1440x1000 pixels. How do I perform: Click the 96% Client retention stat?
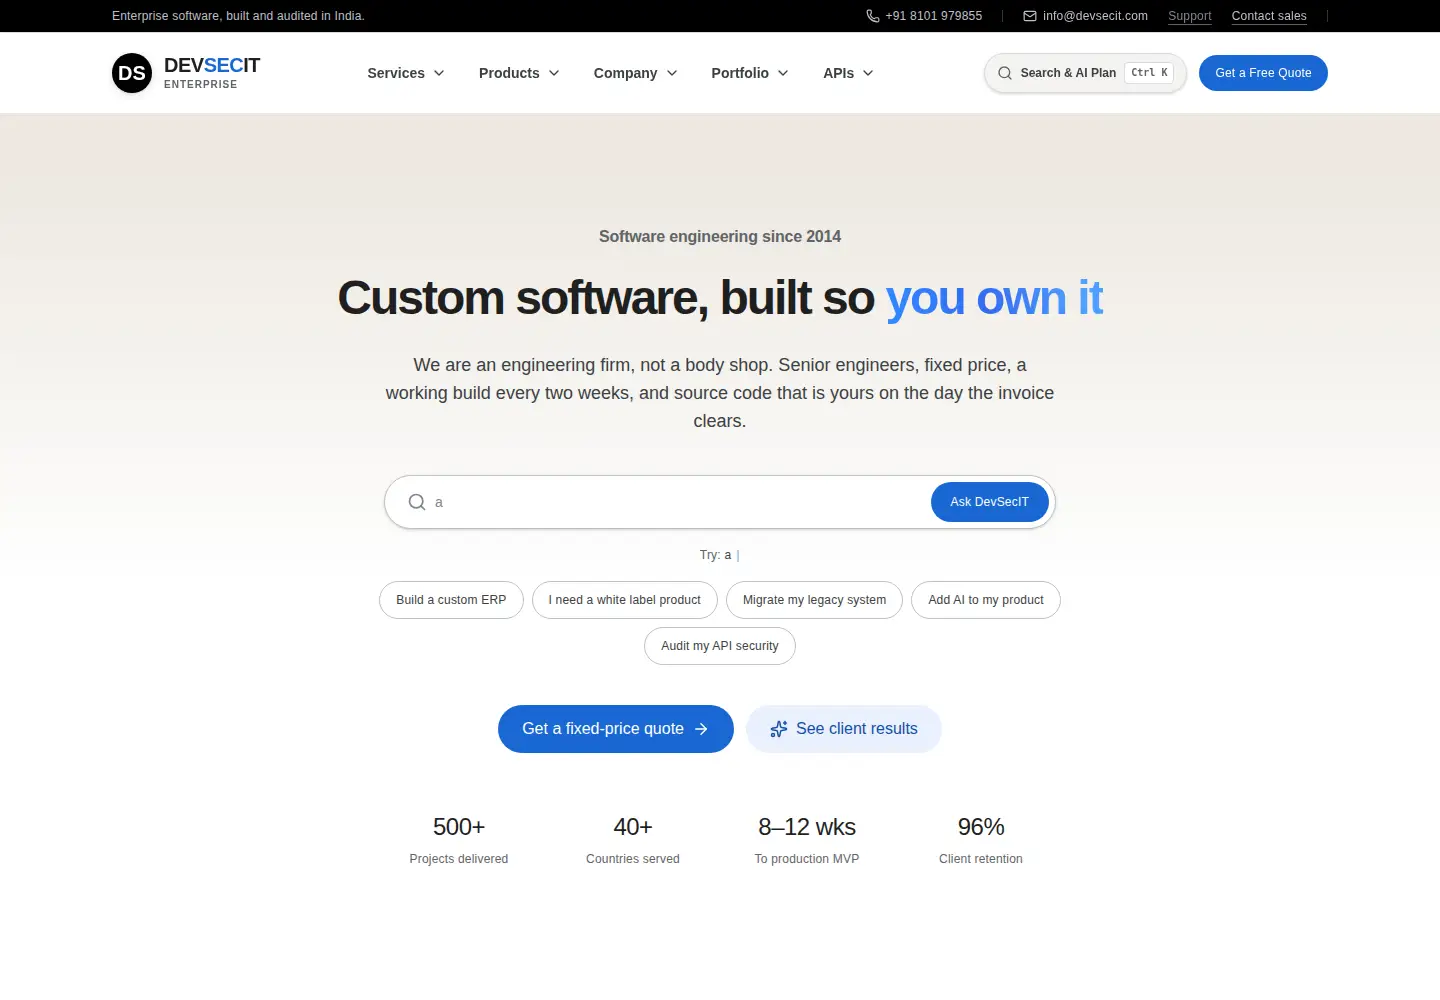pyautogui.click(x=981, y=840)
